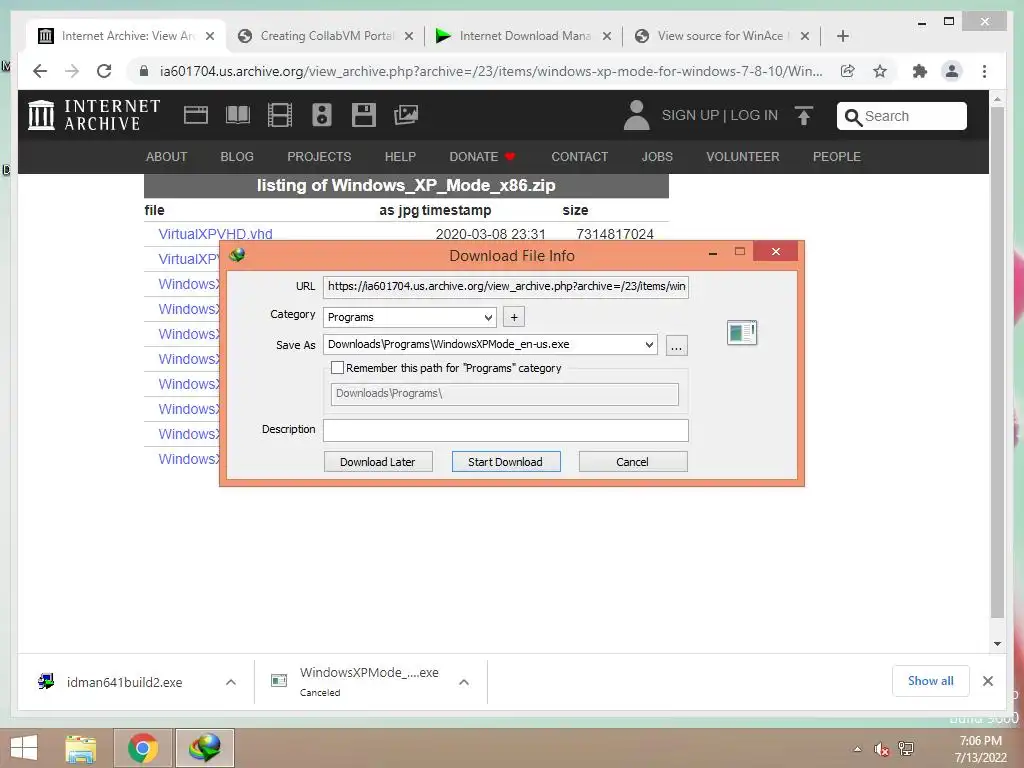Screen dimensions: 1024x768
Task: Open the ABOUT menu item
Action: point(167,157)
